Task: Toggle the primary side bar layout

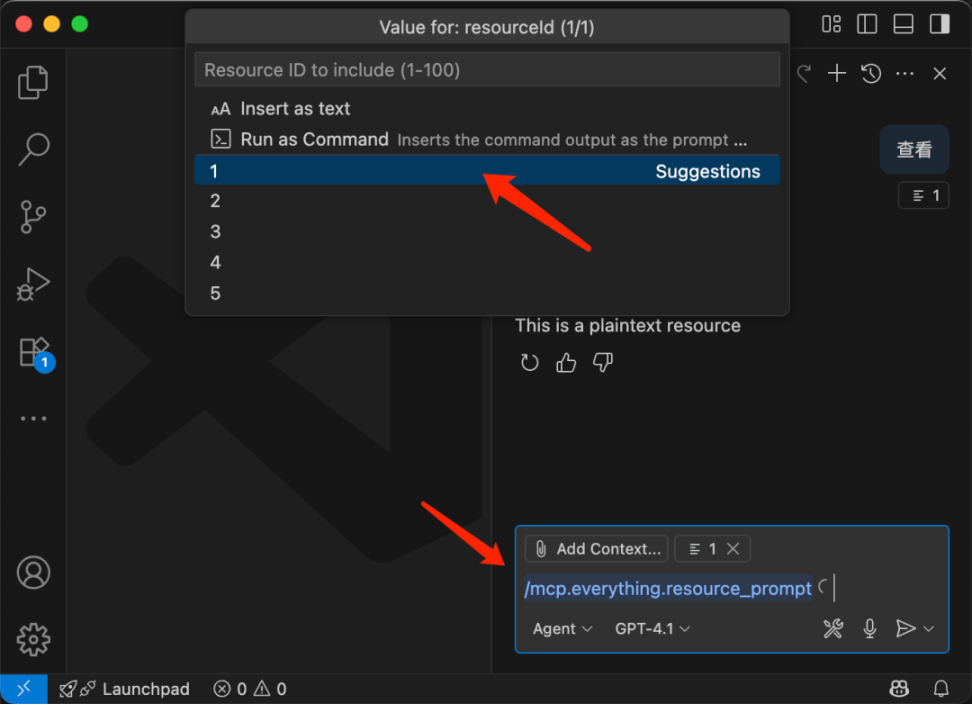Action: pos(867,24)
